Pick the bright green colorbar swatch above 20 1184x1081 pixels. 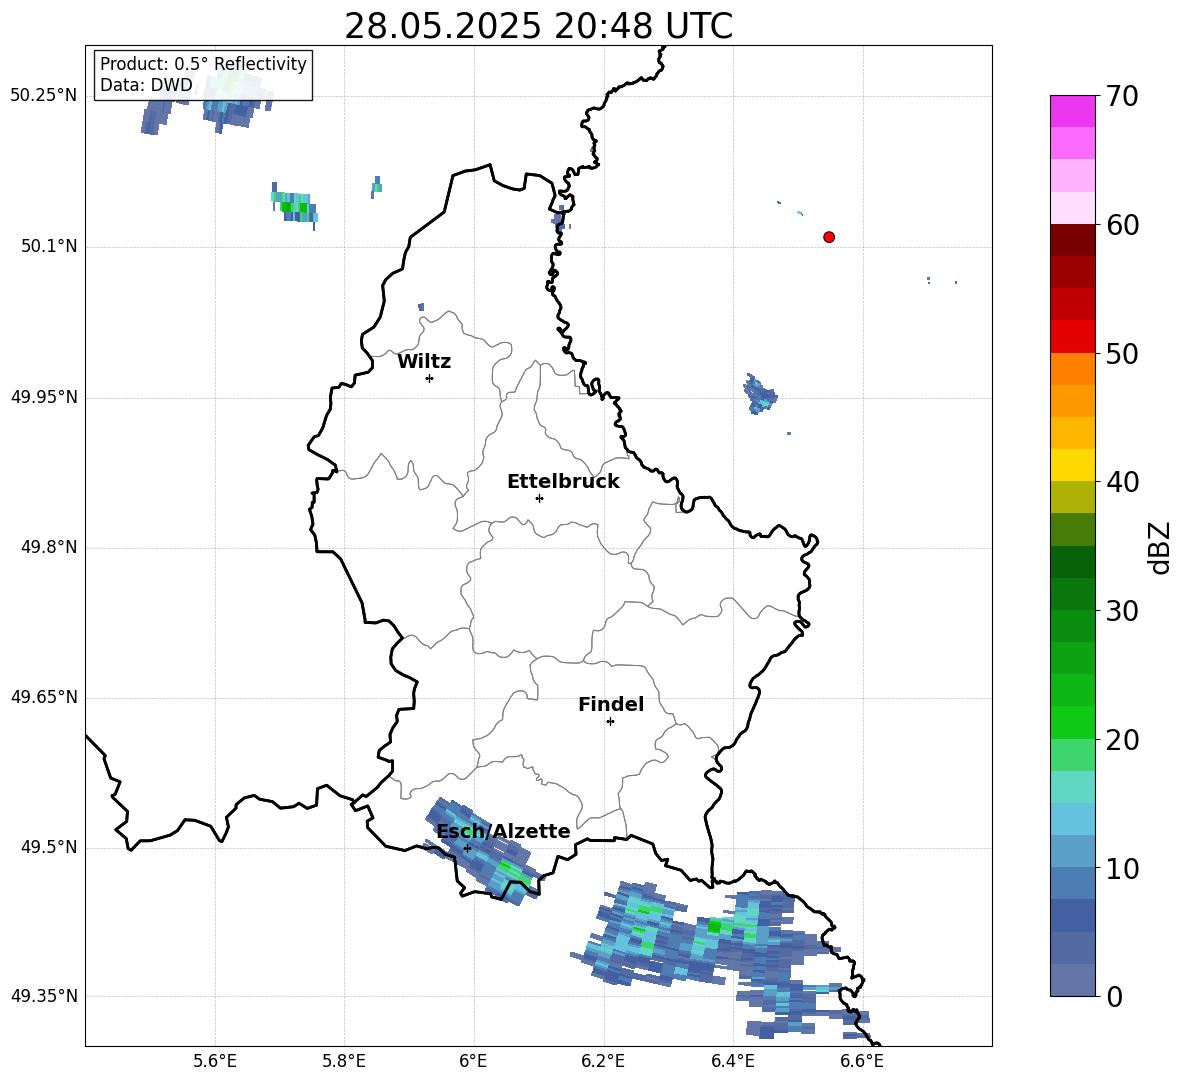(x=1073, y=722)
